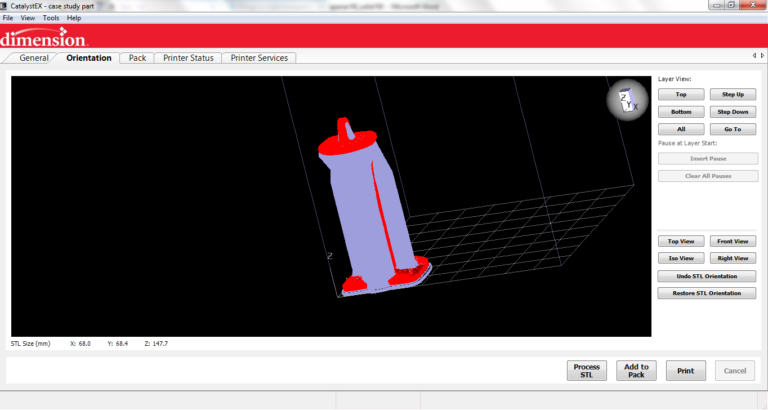
Task: Open the Printer Status tab
Action: 188,58
